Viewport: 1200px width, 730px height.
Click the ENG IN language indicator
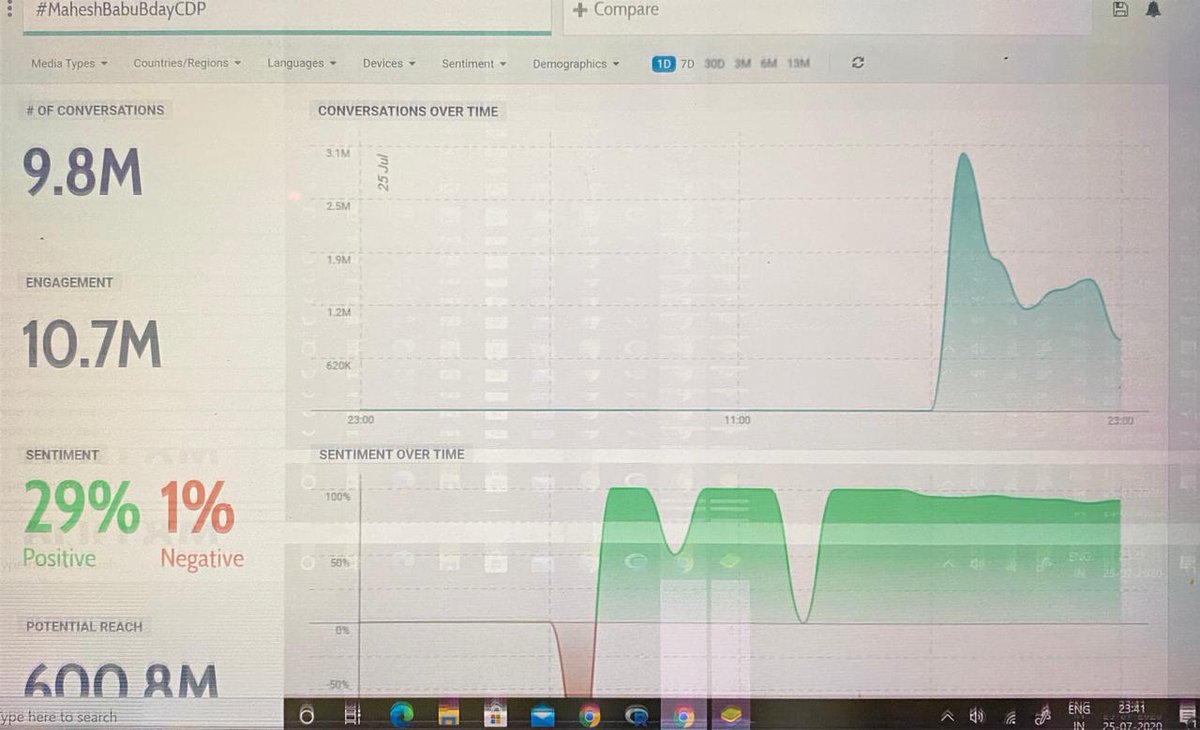coord(1079,717)
